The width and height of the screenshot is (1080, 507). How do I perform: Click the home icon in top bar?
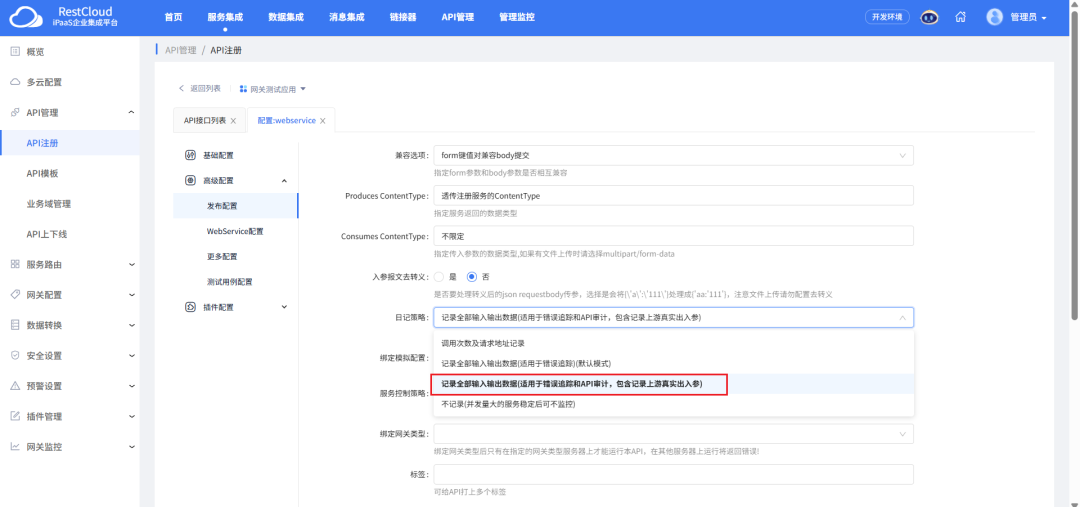click(x=960, y=17)
